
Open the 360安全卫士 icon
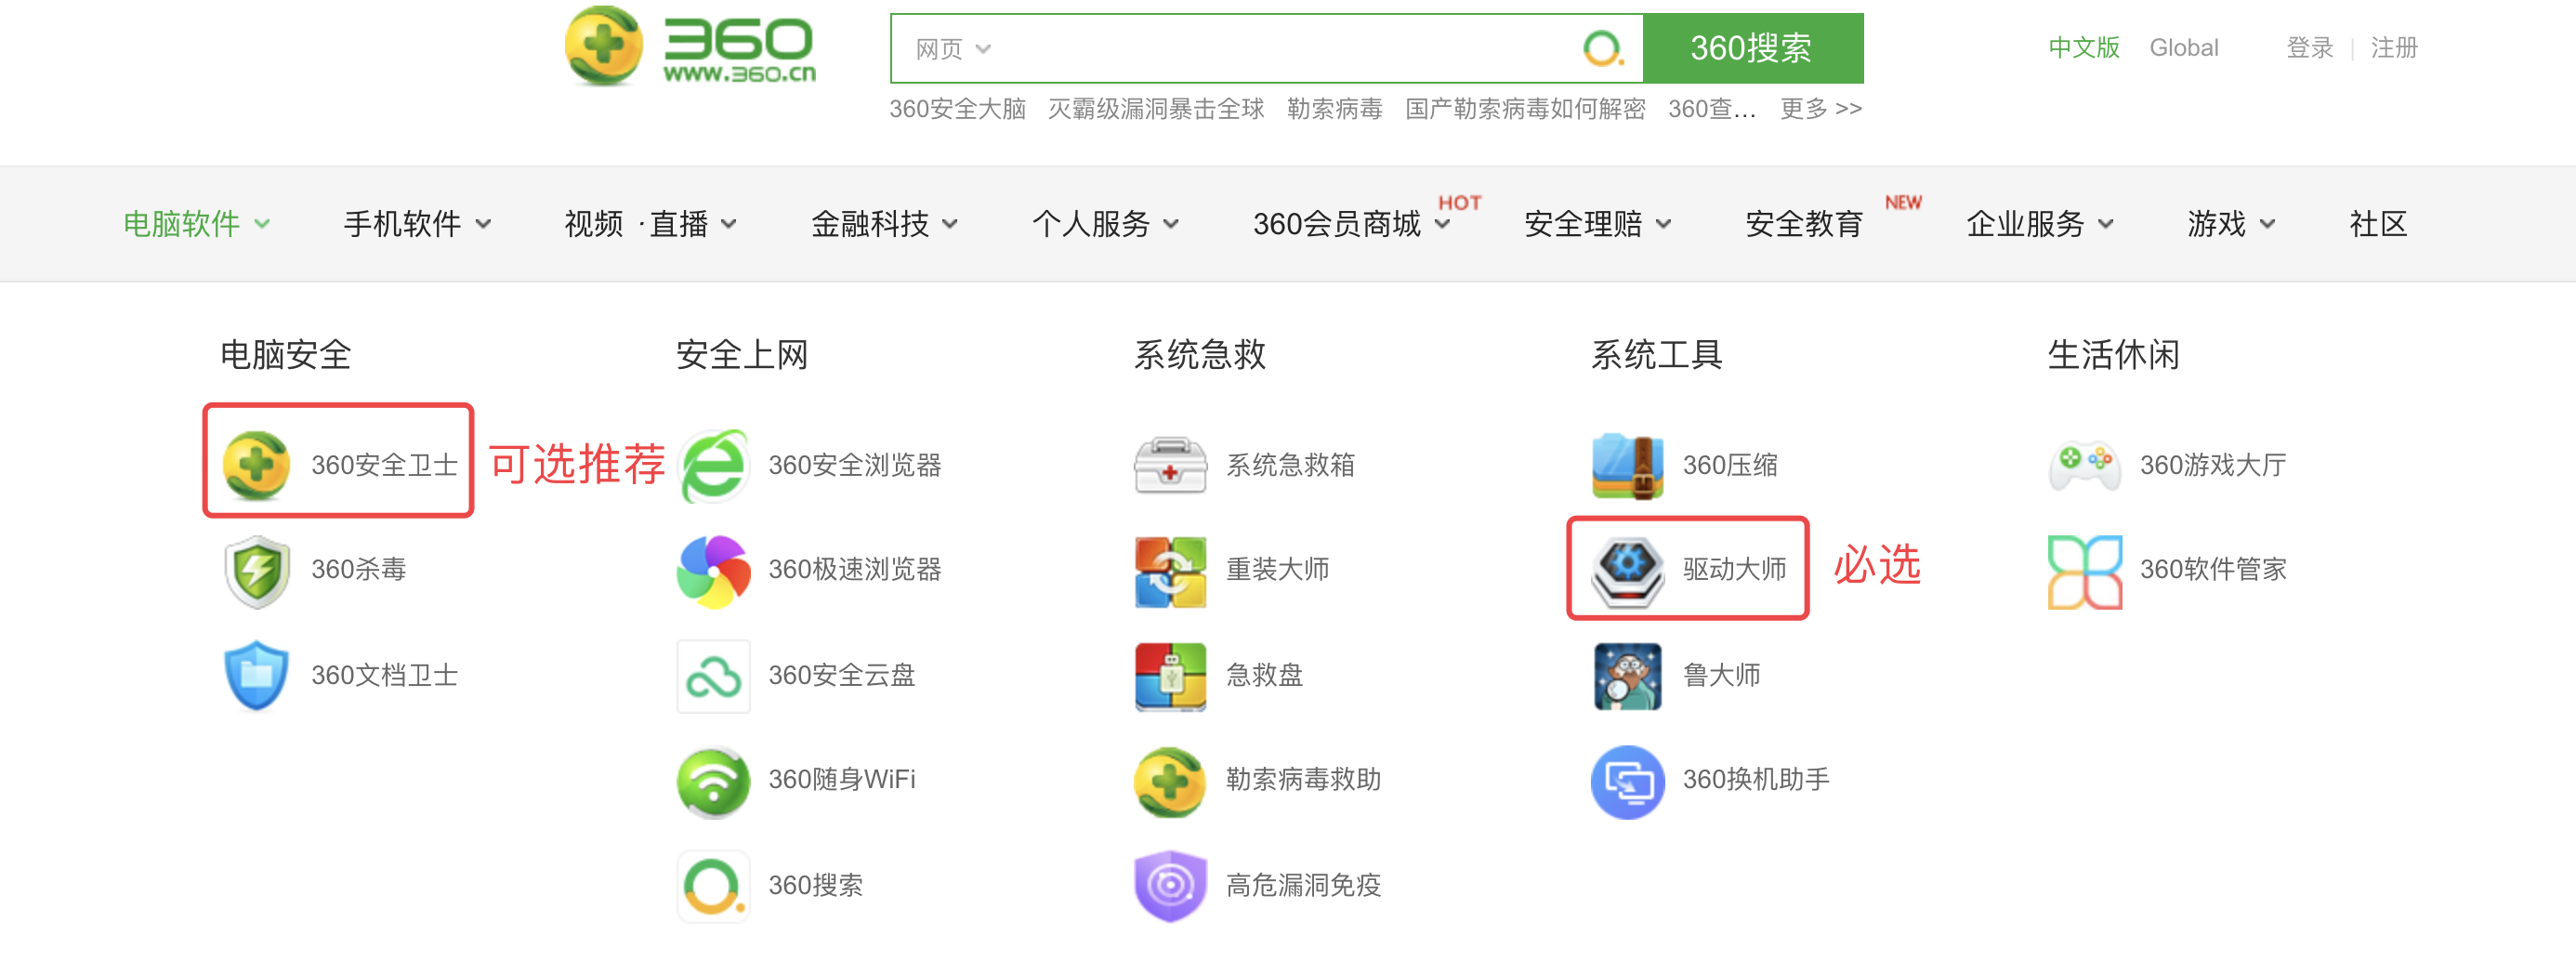[x=256, y=465]
